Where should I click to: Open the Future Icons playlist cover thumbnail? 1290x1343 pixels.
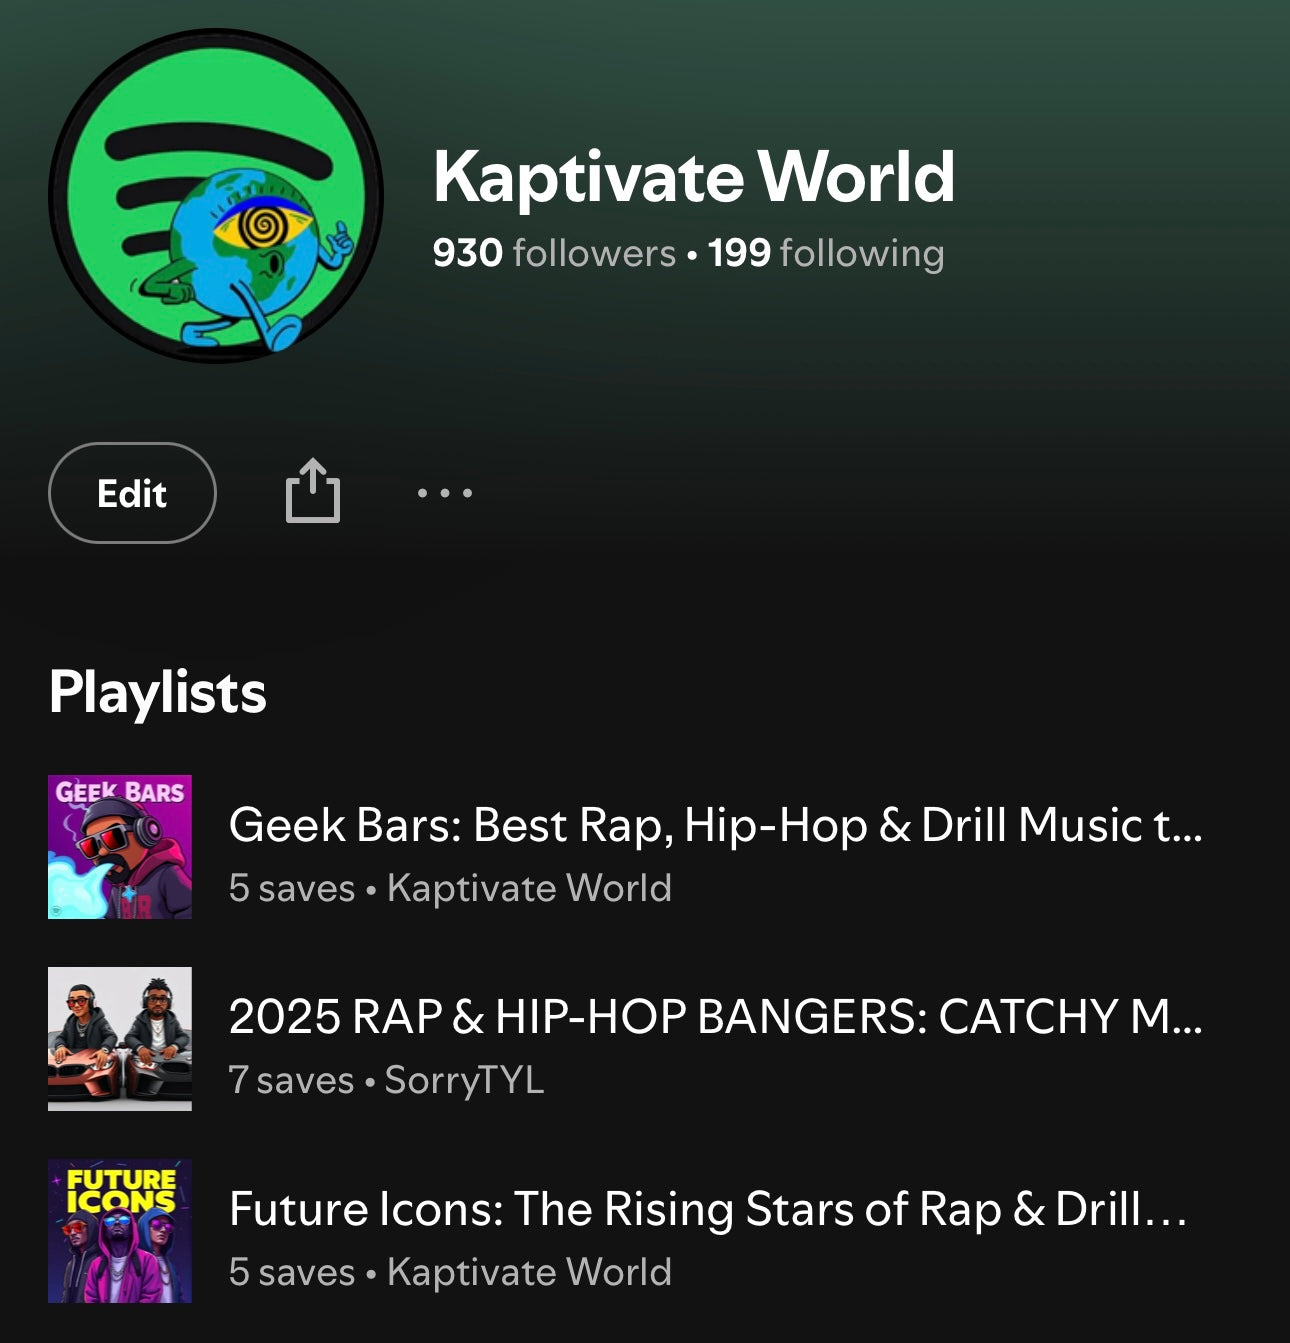click(120, 1231)
